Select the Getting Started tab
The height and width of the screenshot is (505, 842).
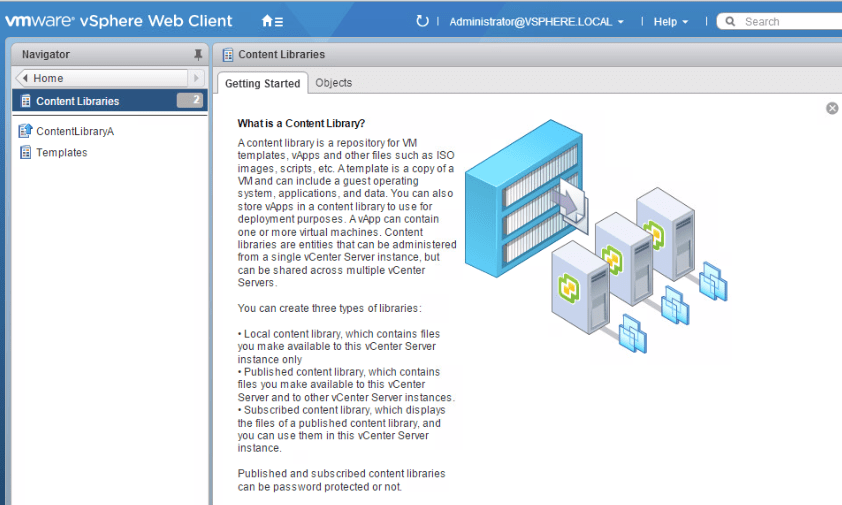point(262,84)
